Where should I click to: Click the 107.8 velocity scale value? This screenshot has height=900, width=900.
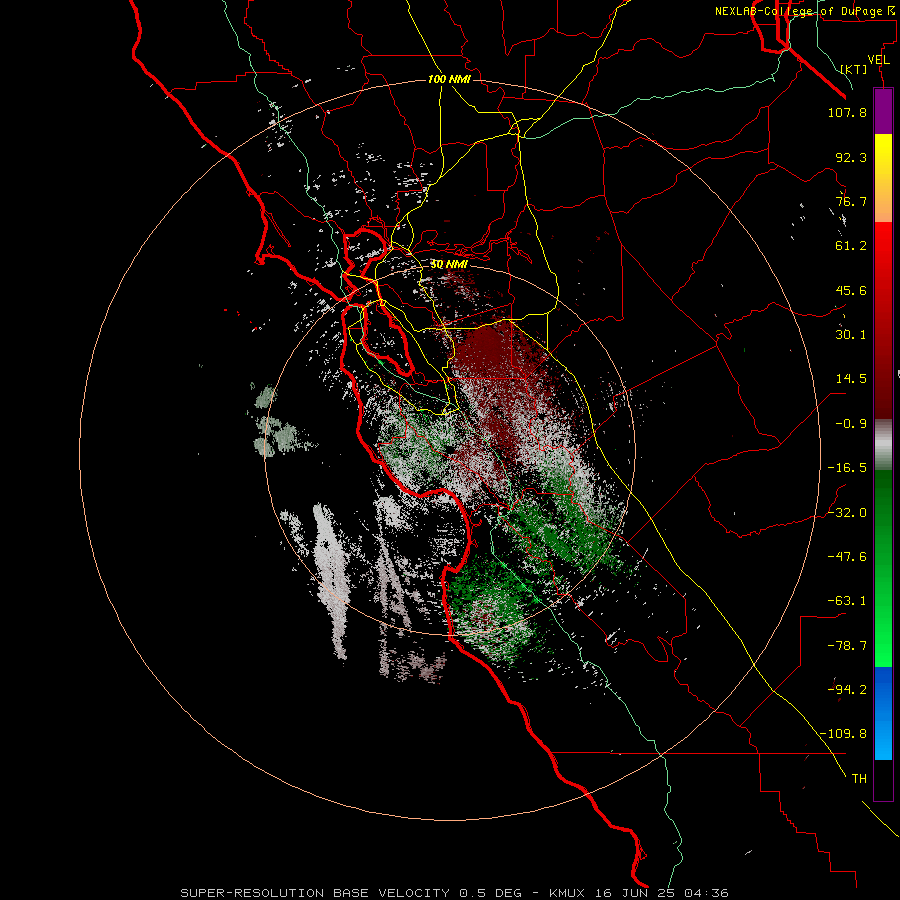point(847,112)
